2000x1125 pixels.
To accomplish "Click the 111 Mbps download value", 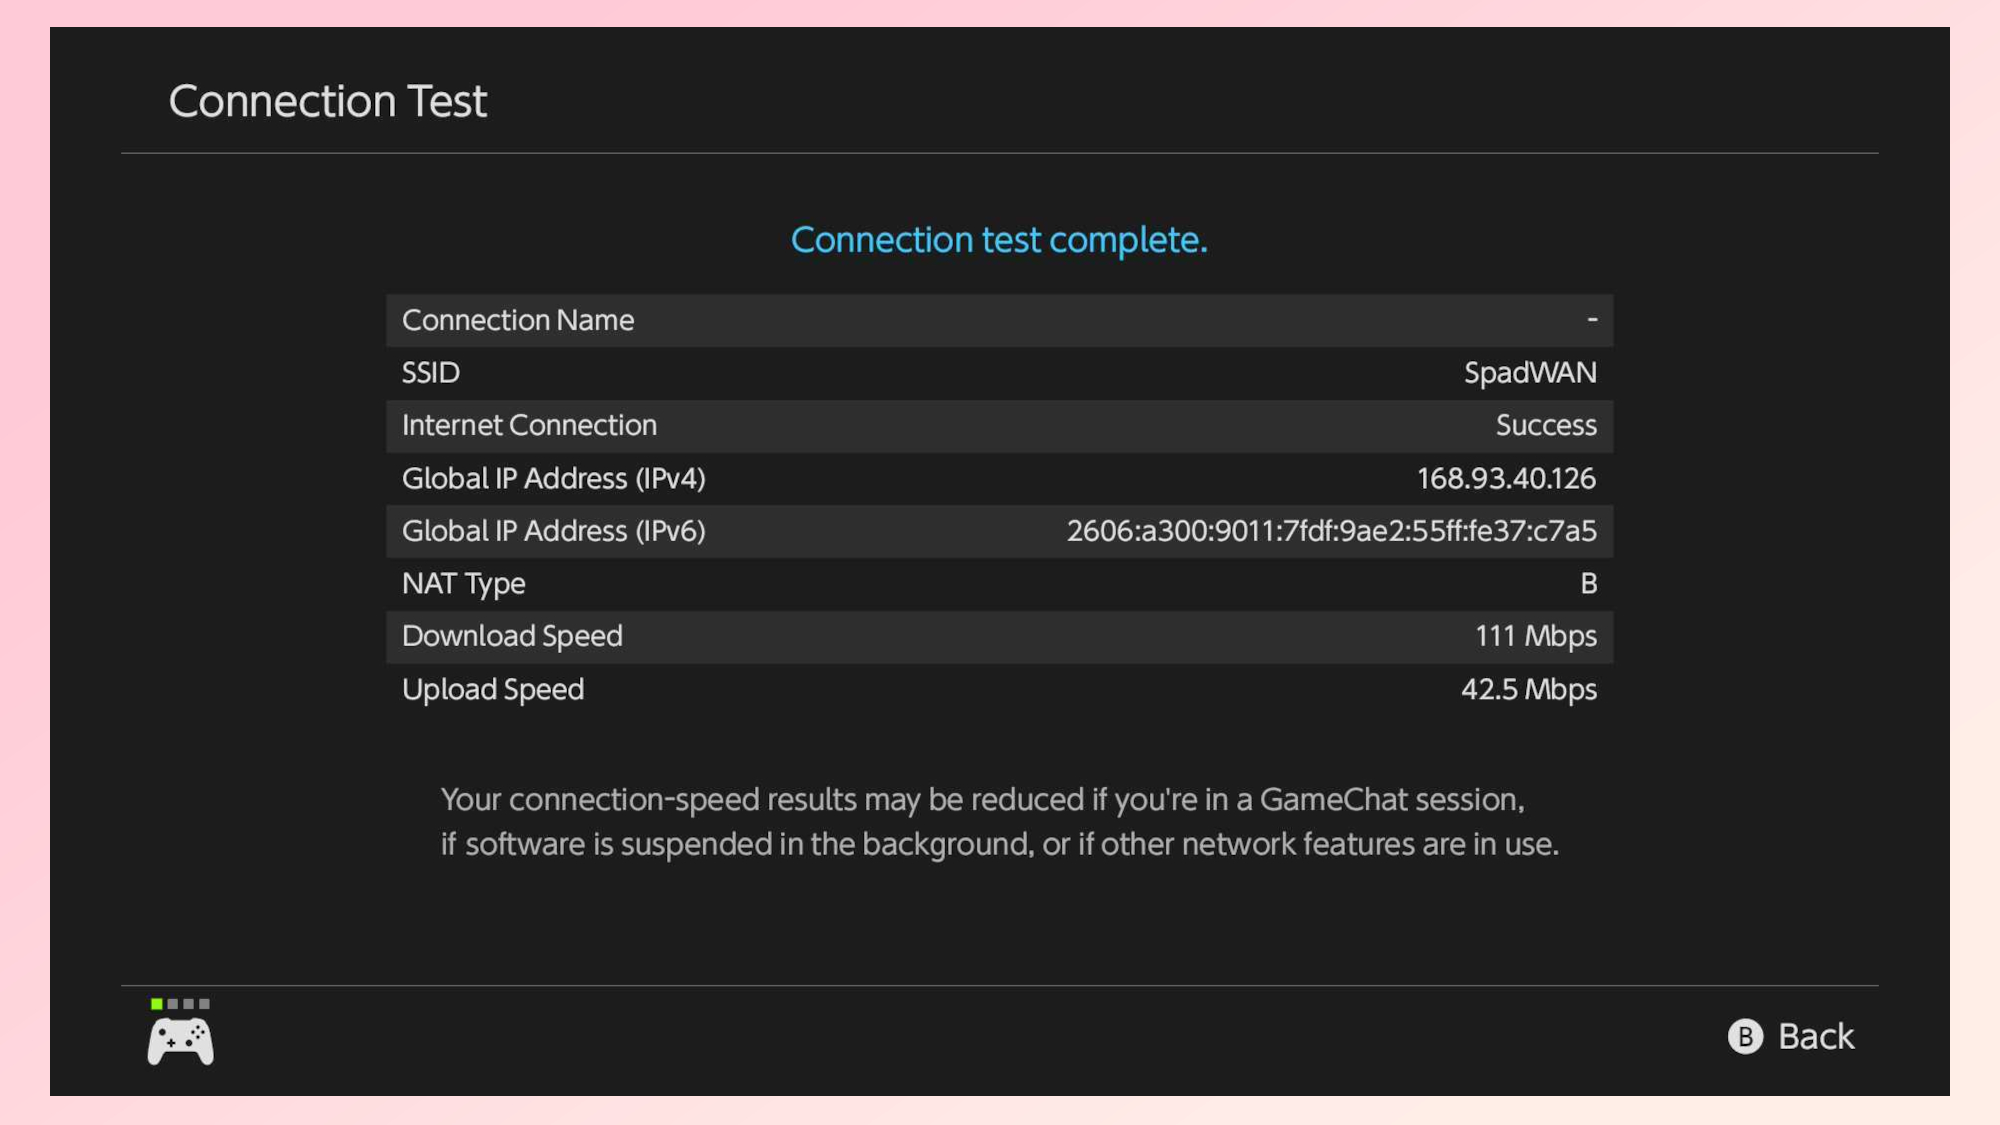I will pos(1535,637).
